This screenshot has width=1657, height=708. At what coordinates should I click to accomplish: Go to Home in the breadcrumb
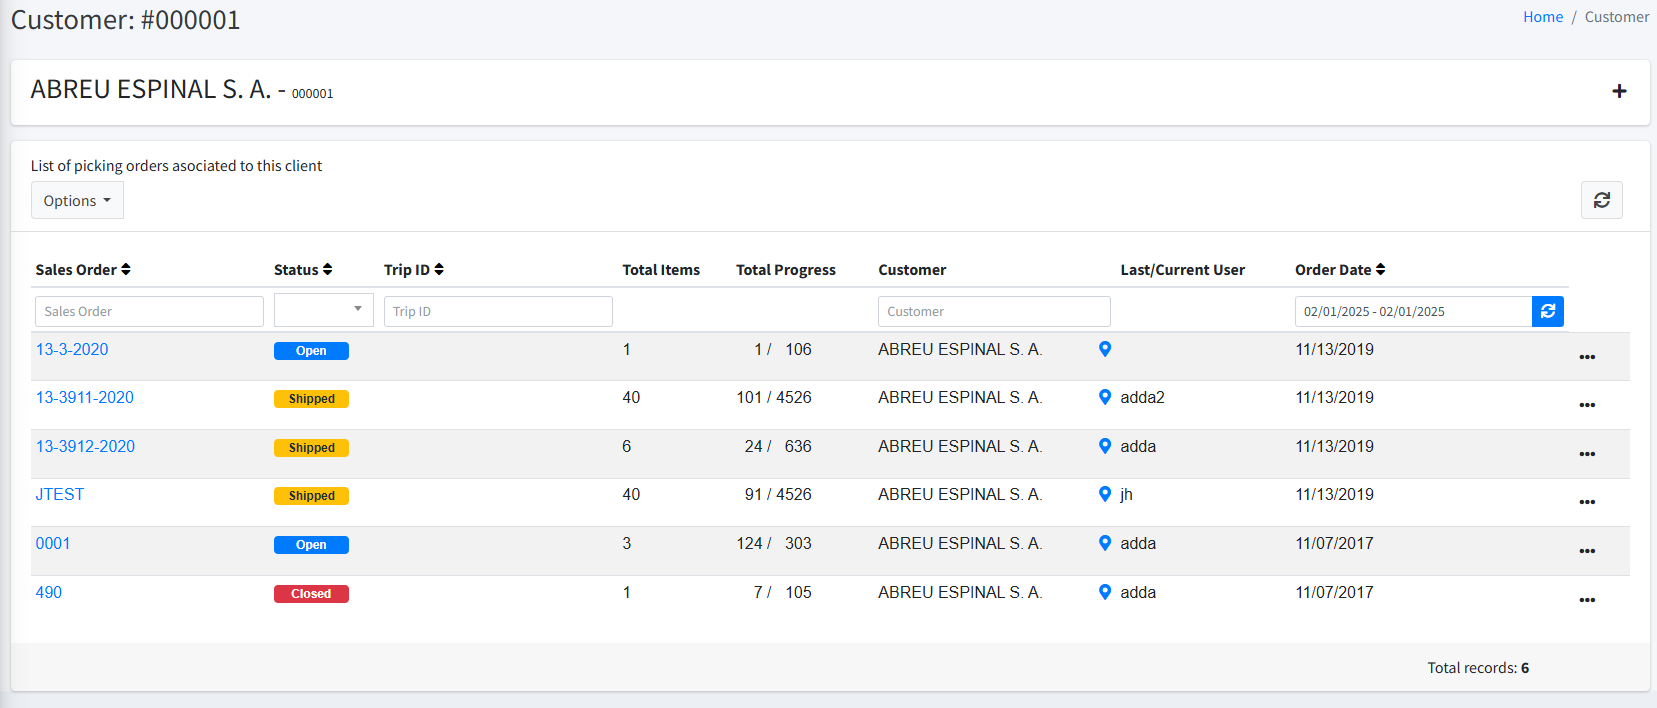point(1542,17)
